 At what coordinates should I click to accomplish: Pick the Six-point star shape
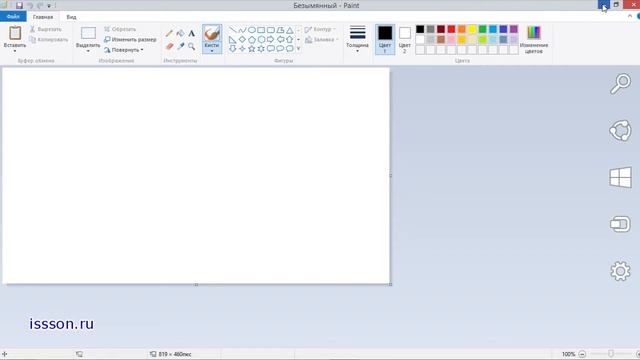[x=261, y=49]
